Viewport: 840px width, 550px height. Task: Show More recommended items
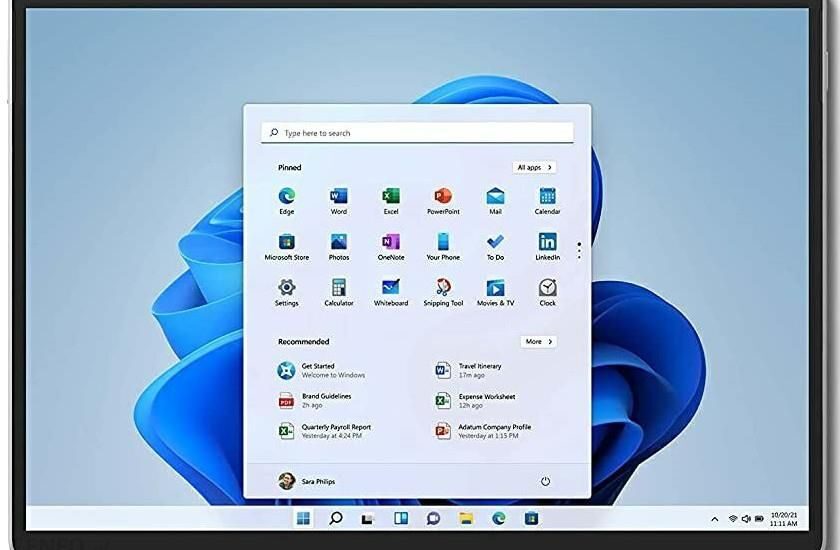pyautogui.click(x=538, y=342)
